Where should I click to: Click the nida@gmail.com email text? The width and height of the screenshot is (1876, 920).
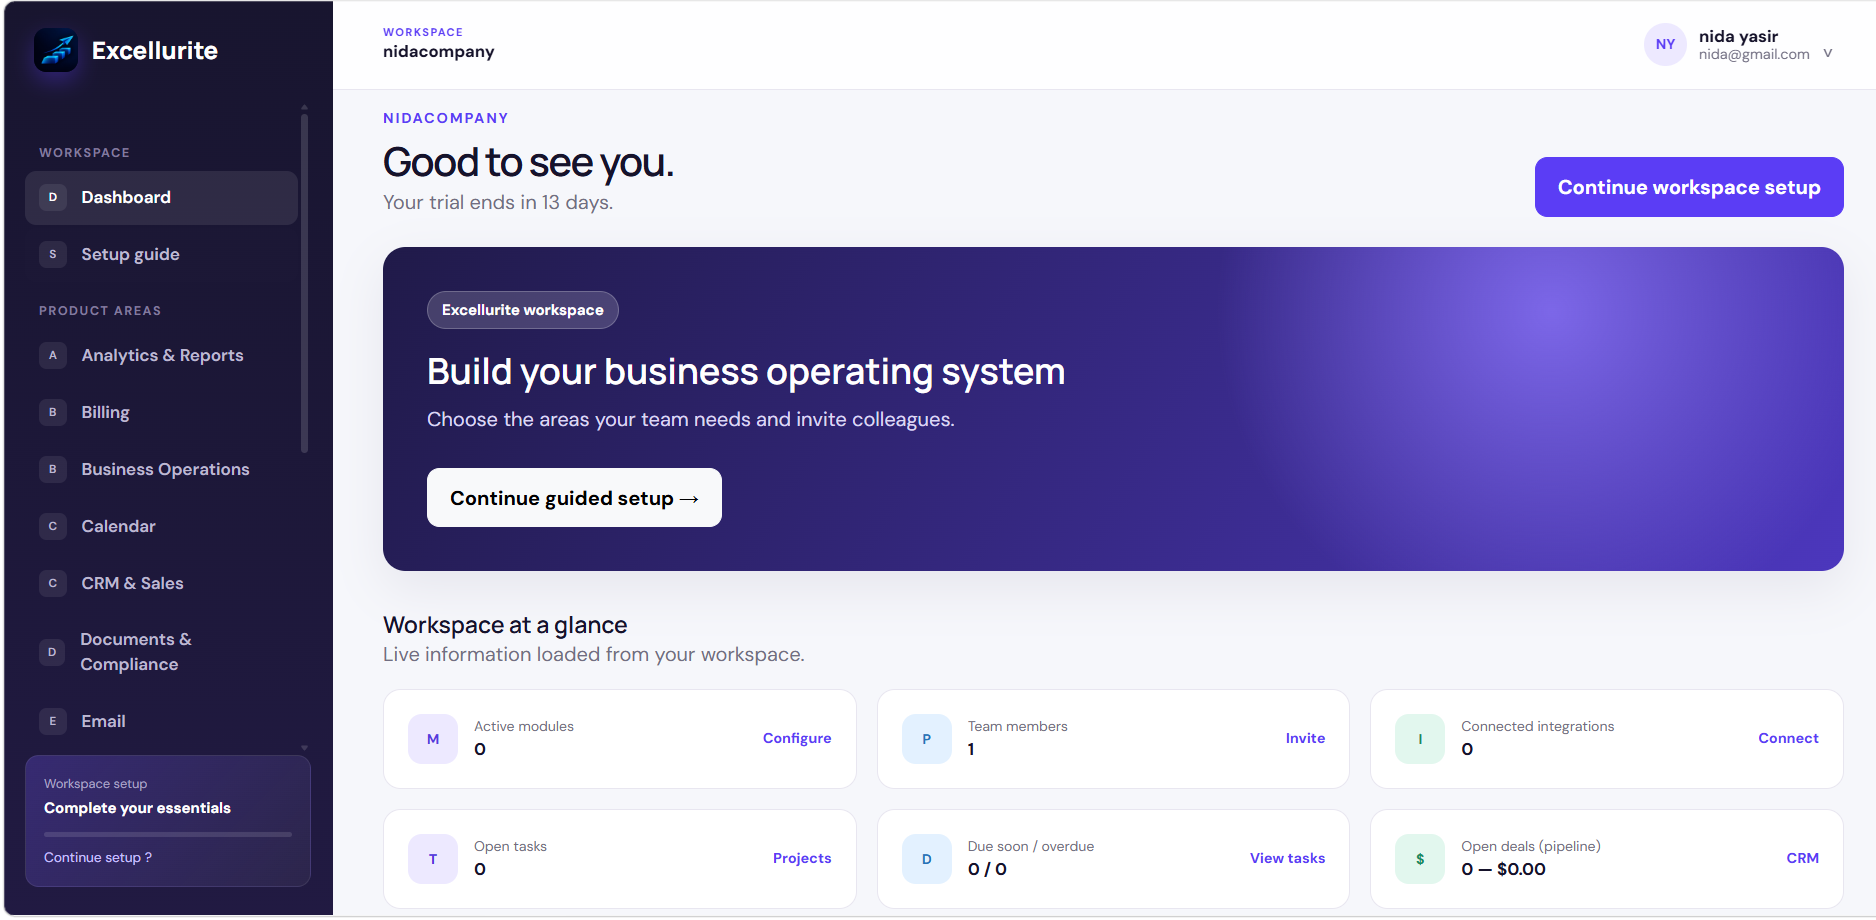tap(1754, 55)
